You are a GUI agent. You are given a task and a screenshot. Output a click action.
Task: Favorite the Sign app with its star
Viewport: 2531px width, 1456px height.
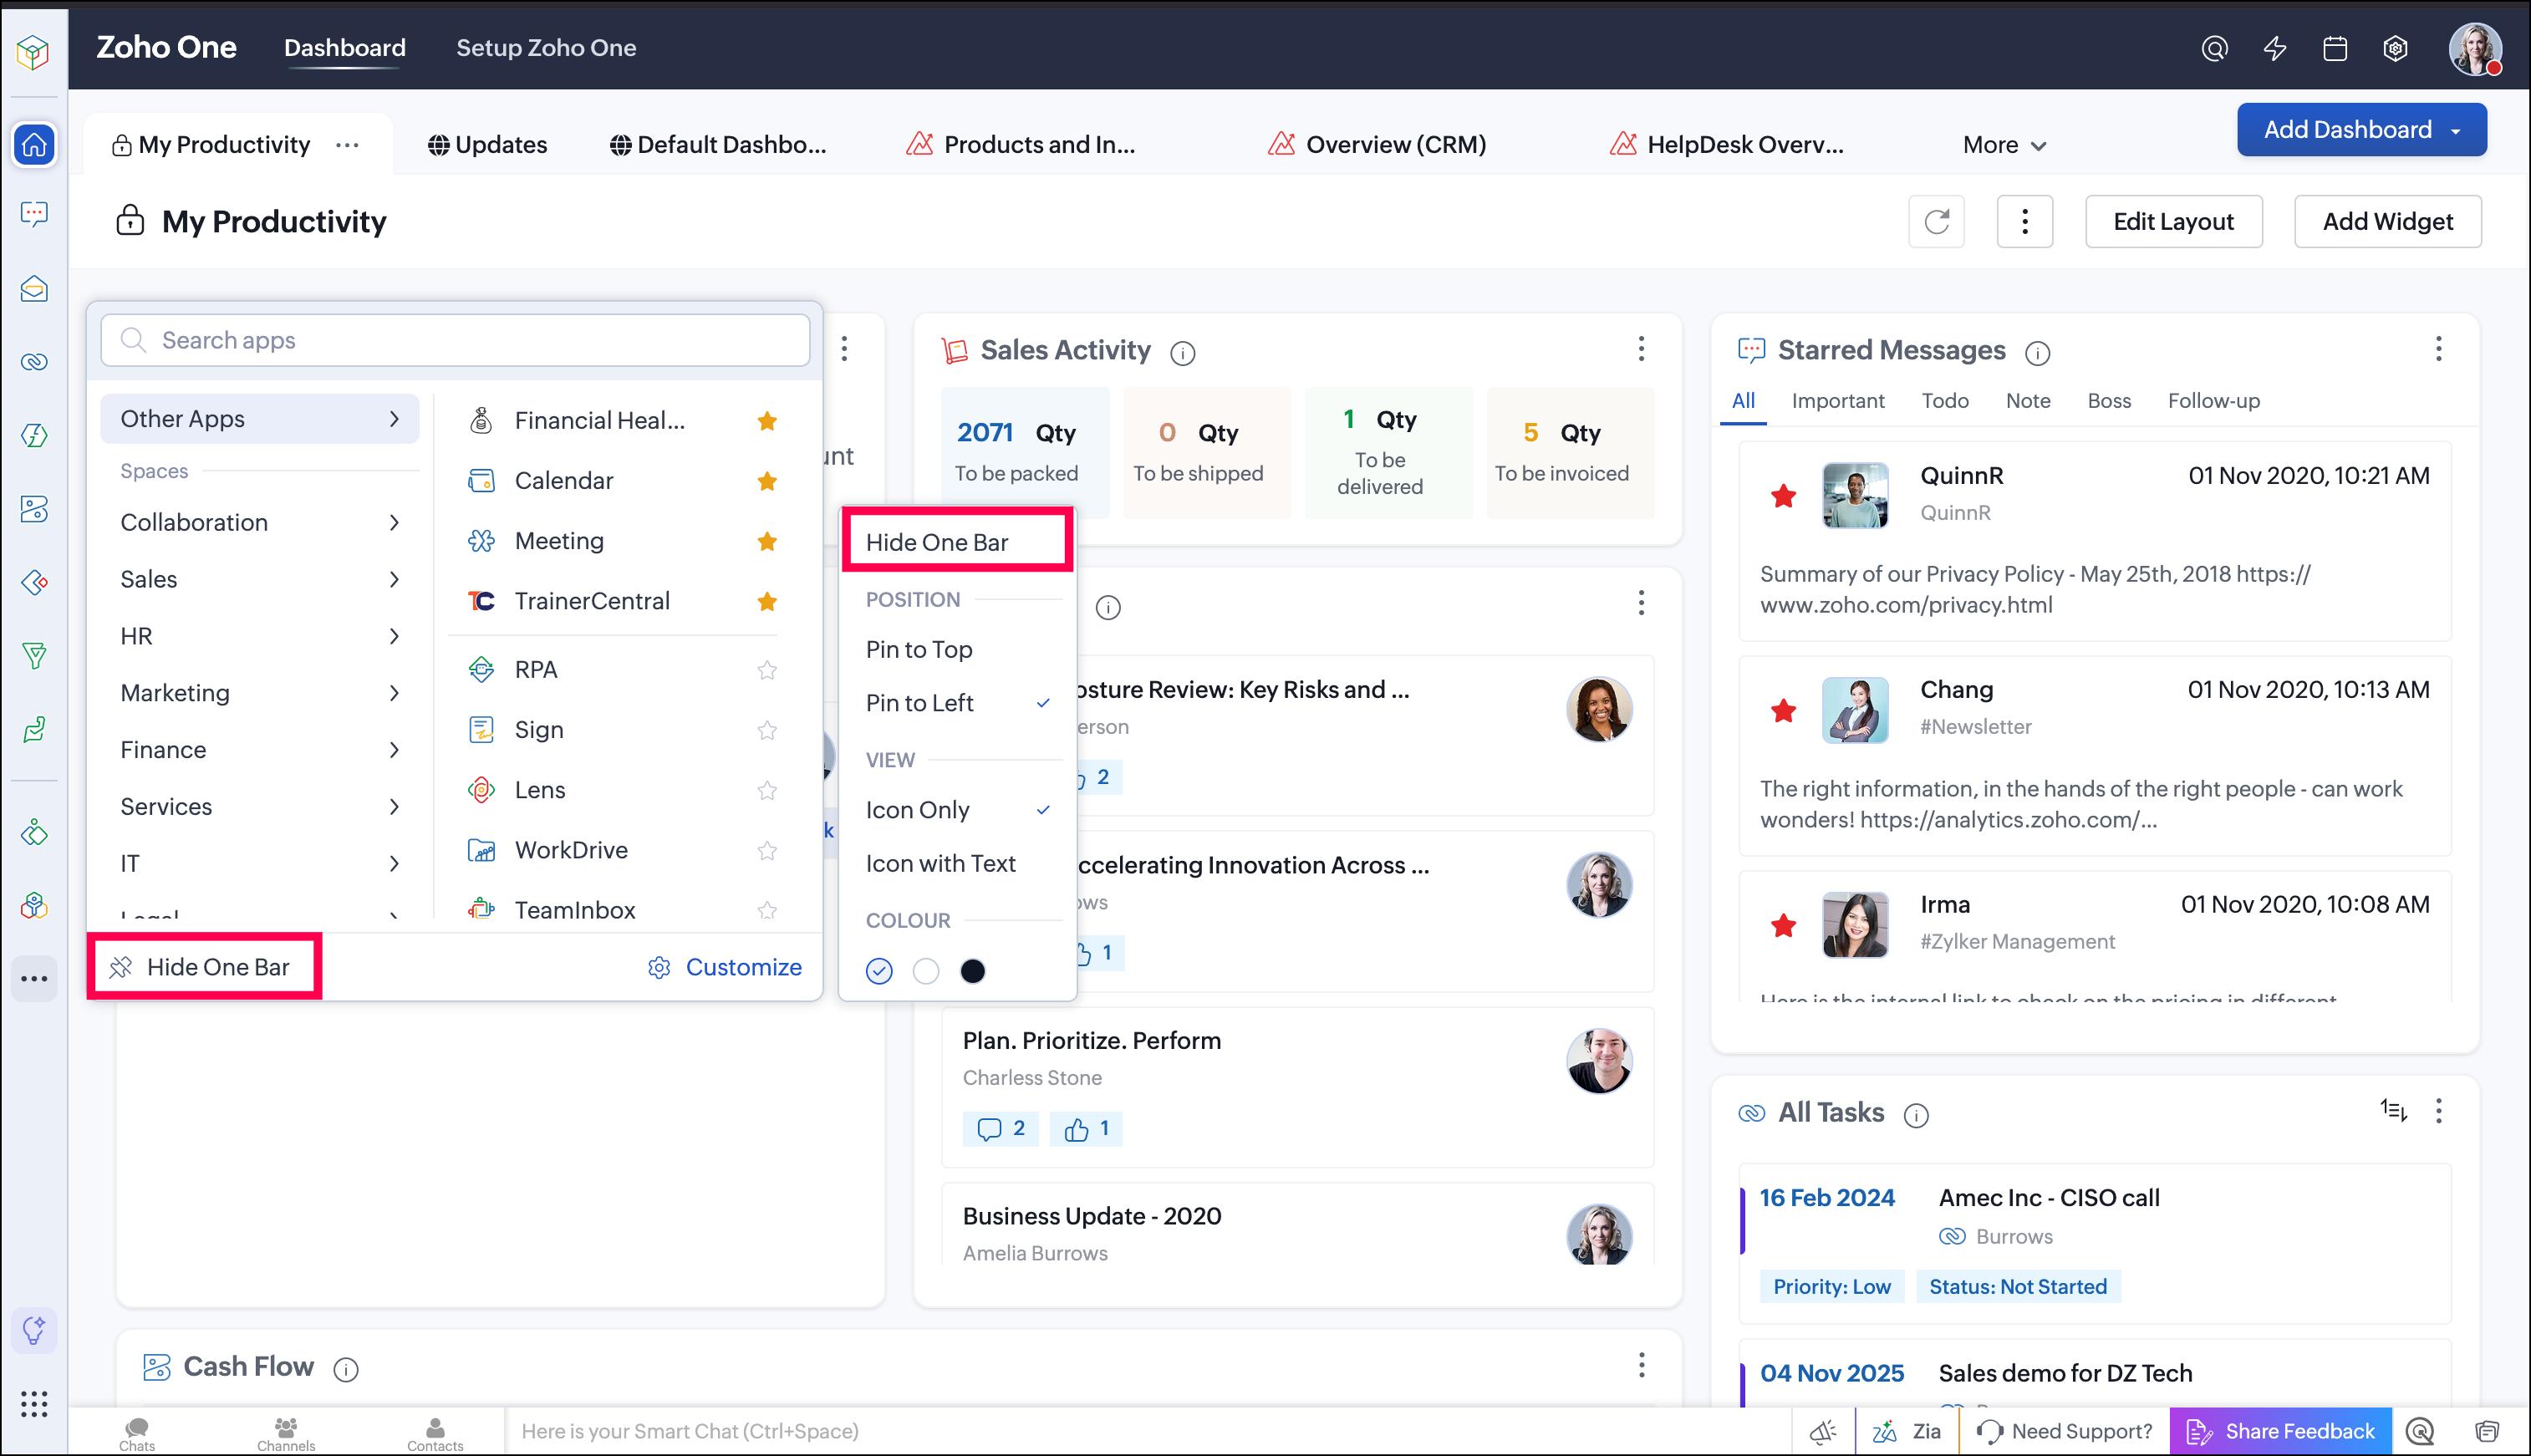click(767, 730)
